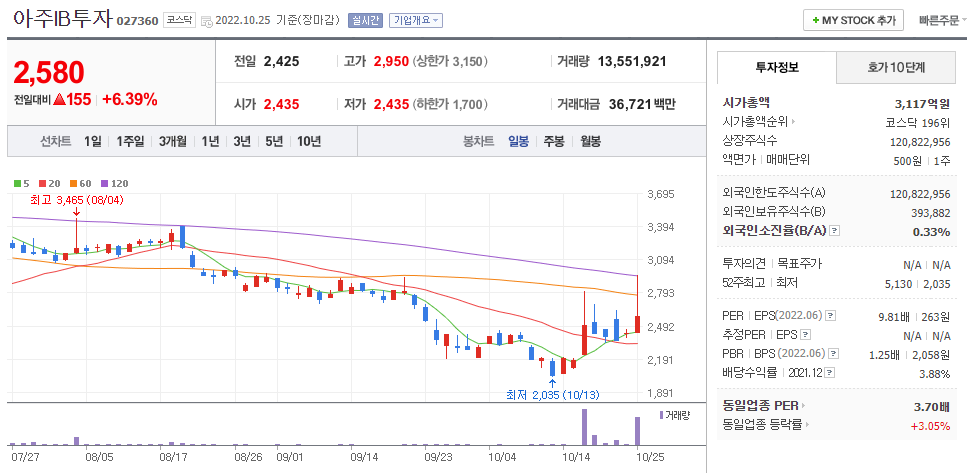Select the 1년 line chart period
Image resolution: width=968 pixels, height=473 pixels.
(x=211, y=141)
